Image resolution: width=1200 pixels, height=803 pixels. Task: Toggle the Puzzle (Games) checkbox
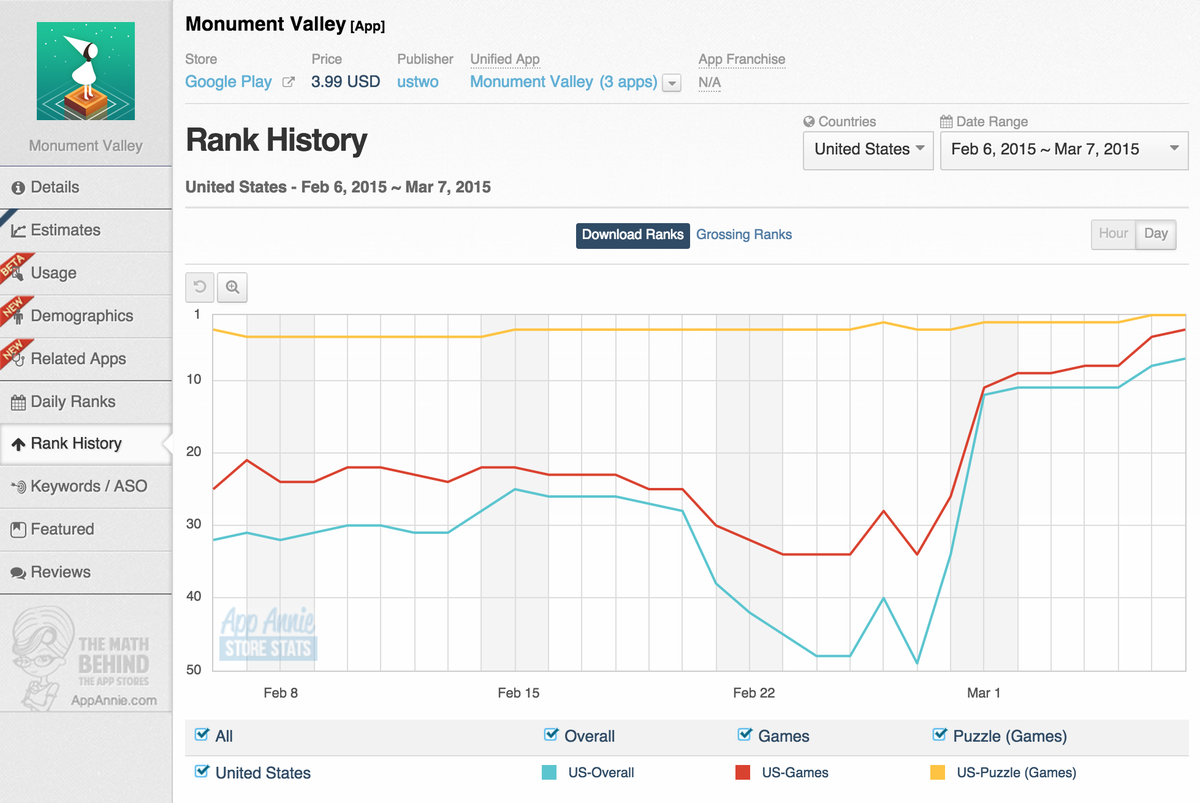939,735
